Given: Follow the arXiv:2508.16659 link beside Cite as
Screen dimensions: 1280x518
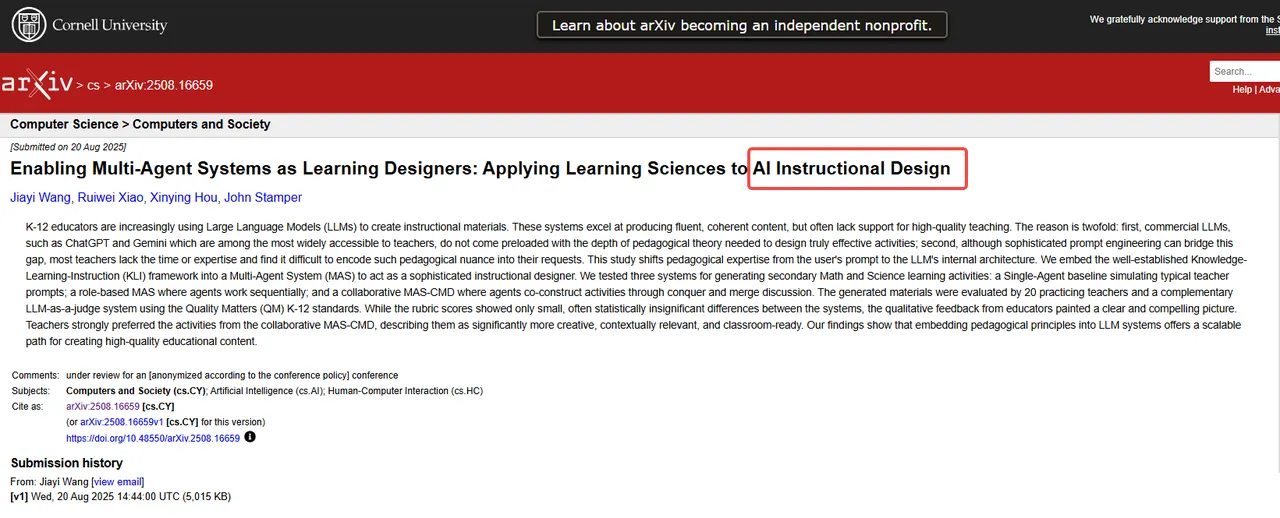Looking at the screenshot, I should coord(102,406).
